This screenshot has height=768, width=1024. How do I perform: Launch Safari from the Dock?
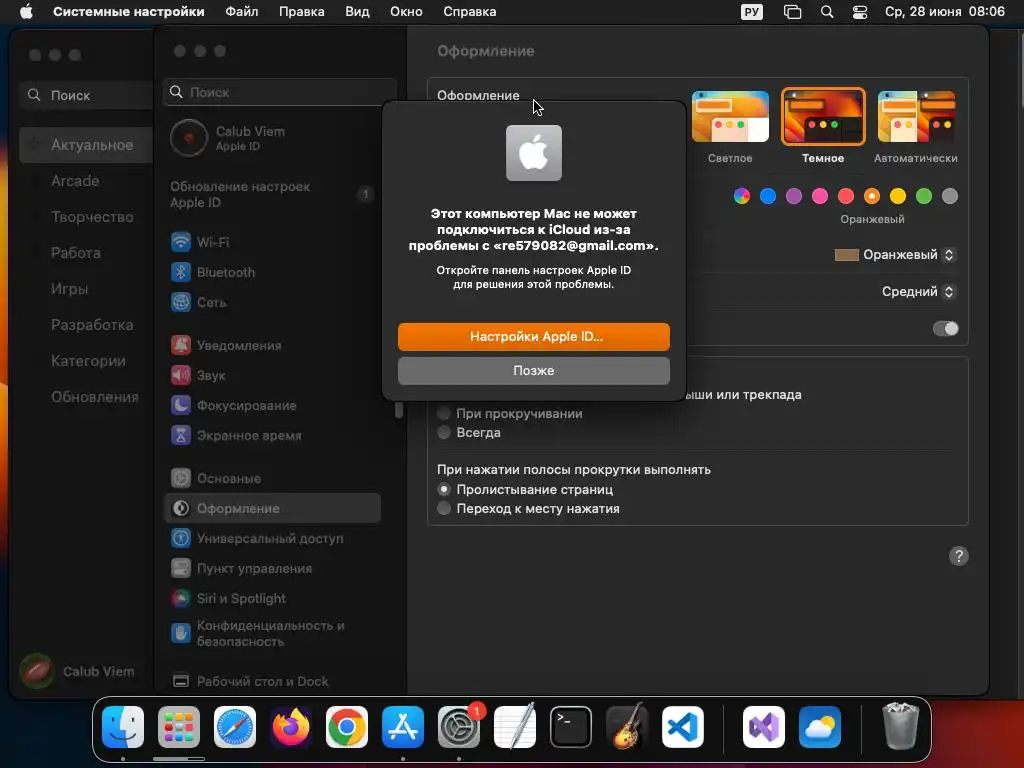(235, 727)
